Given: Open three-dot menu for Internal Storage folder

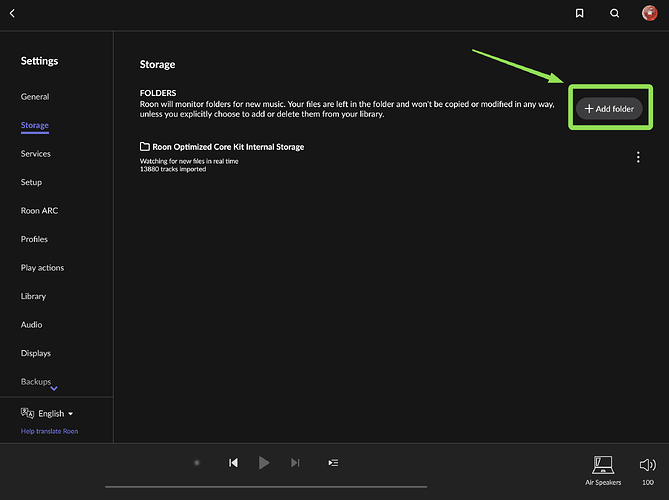Looking at the screenshot, I should [x=638, y=157].
